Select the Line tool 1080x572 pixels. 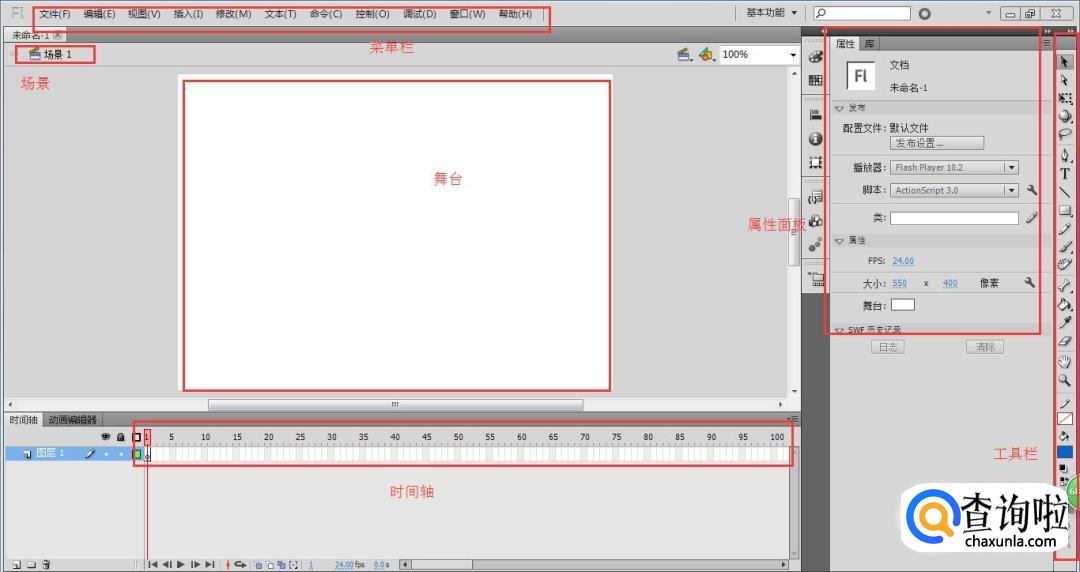[1065, 192]
